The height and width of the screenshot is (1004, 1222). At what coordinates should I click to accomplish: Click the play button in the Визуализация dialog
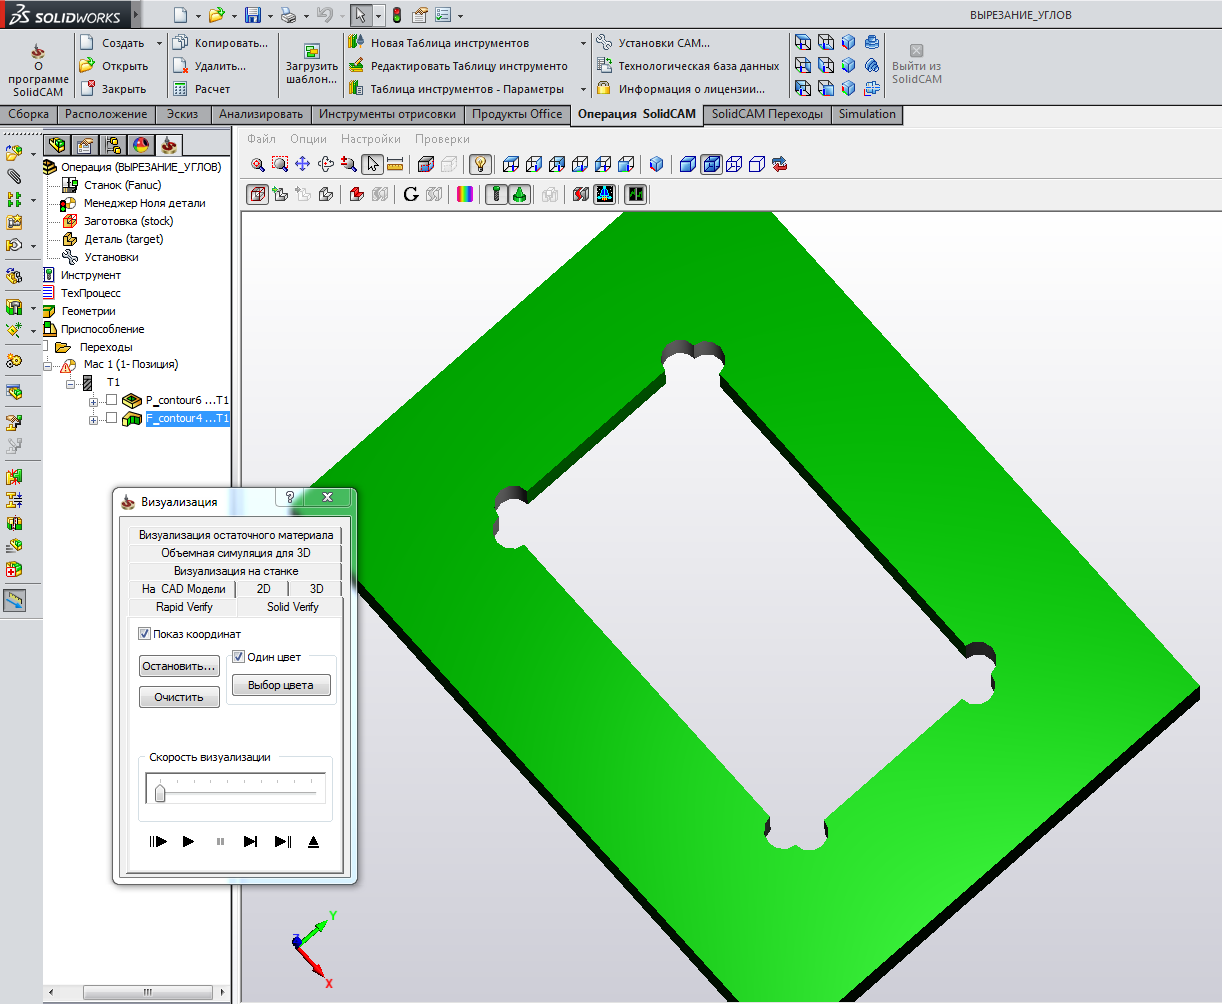(188, 842)
